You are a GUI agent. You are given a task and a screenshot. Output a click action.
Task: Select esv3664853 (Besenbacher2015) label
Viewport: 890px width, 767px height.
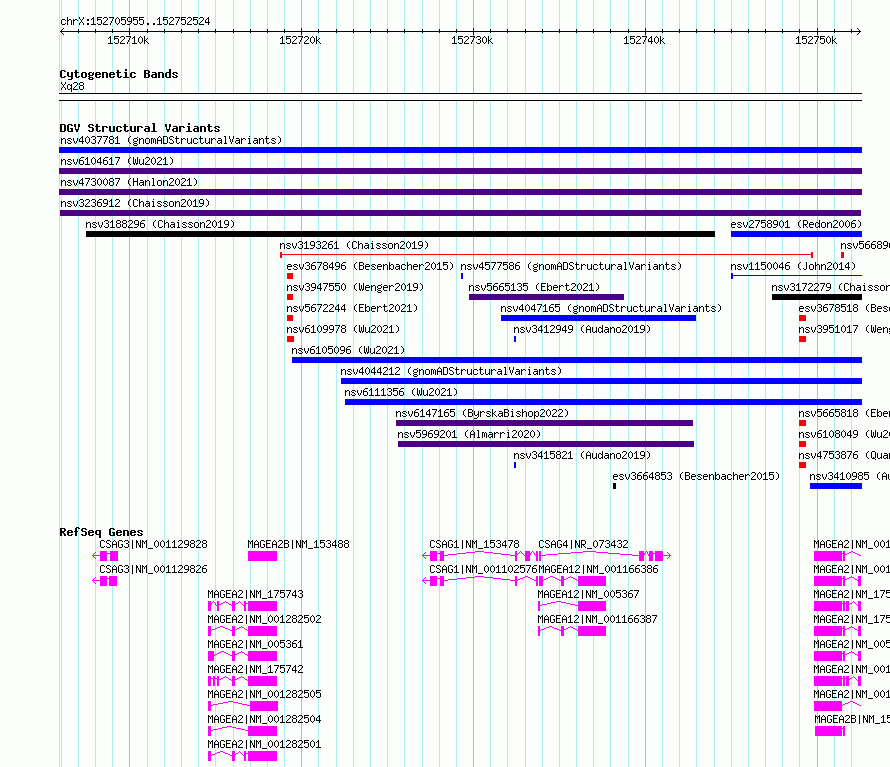696,476
